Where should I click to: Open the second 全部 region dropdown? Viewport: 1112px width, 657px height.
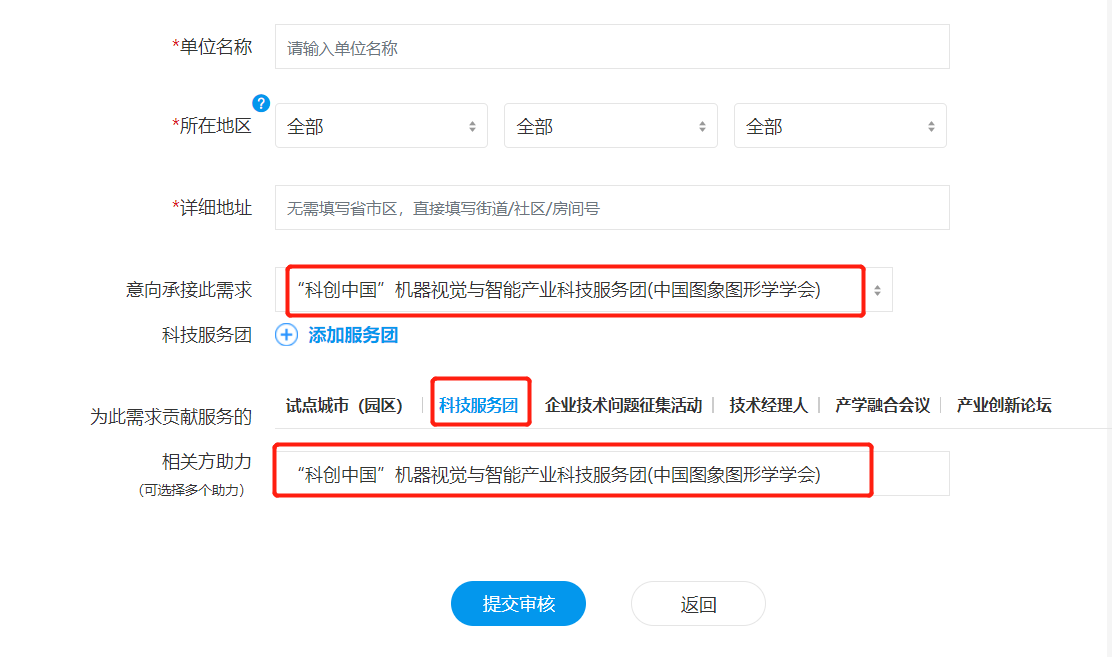[611, 126]
